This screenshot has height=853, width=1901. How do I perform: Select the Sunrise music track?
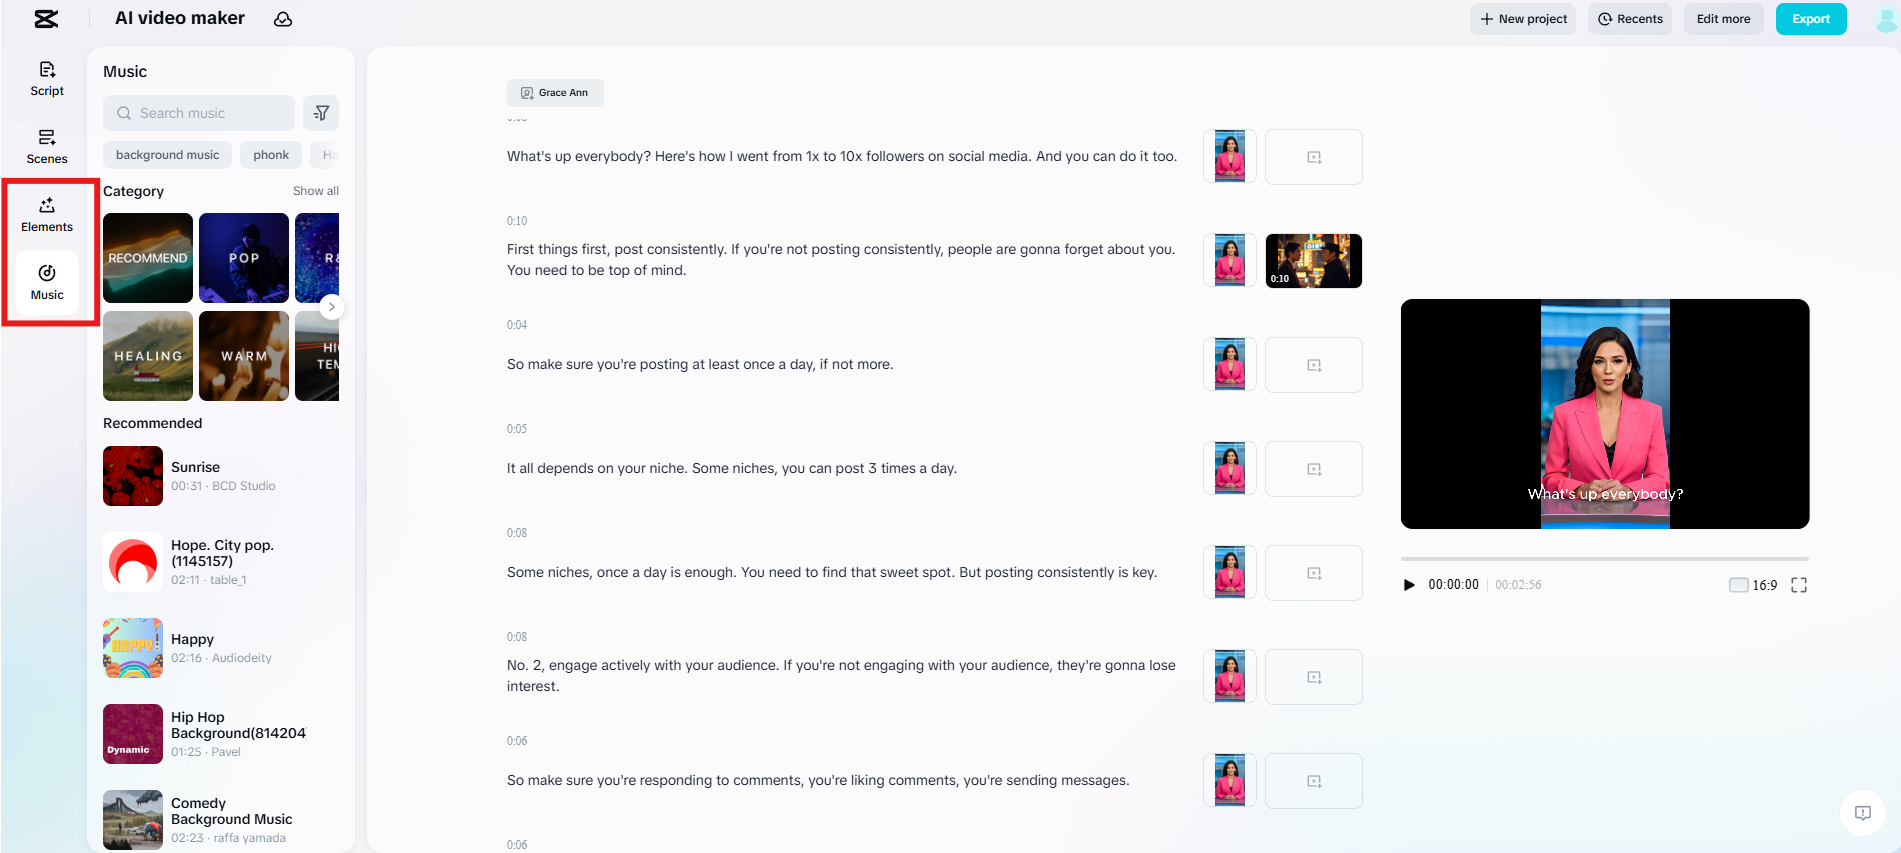point(195,475)
